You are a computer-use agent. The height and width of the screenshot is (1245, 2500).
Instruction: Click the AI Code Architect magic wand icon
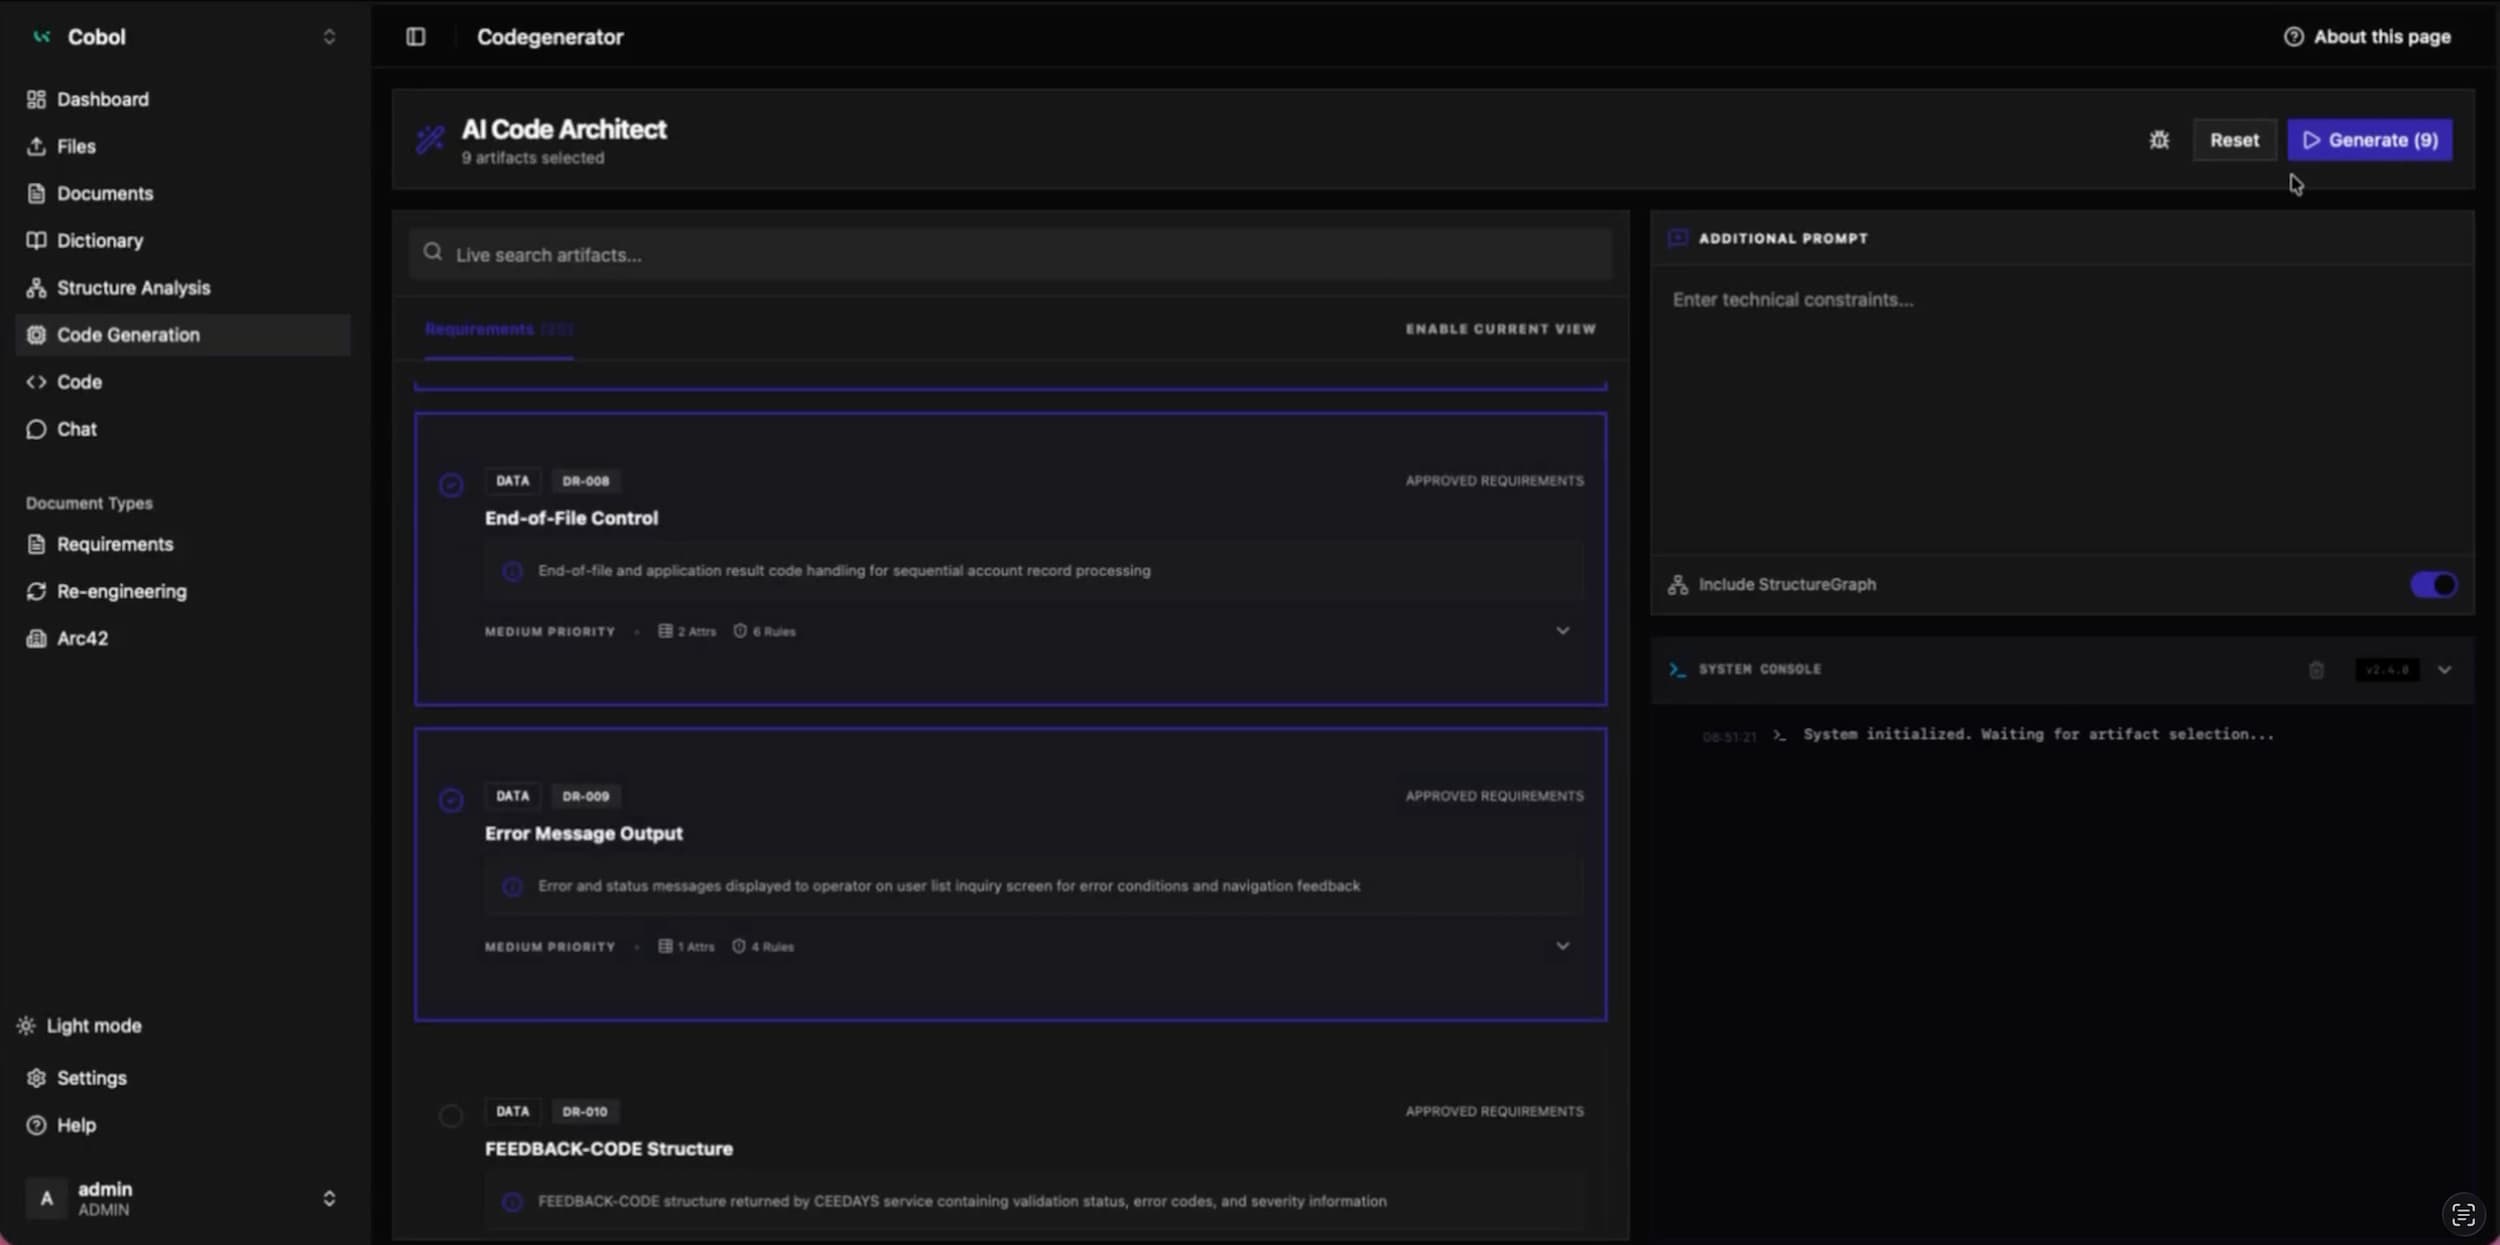[430, 139]
